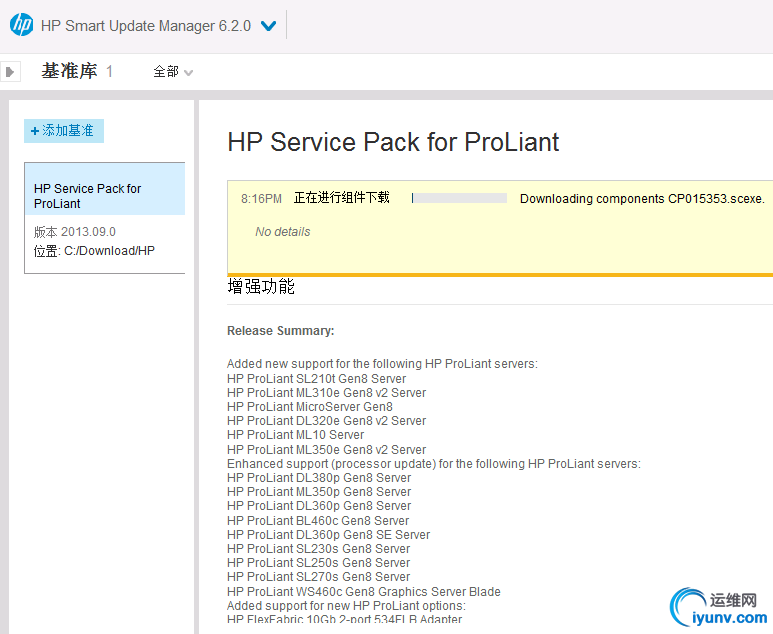The height and width of the screenshot is (634, 773).
Task: Click the Added support for new HP ProLiant options line
Action: point(346,606)
